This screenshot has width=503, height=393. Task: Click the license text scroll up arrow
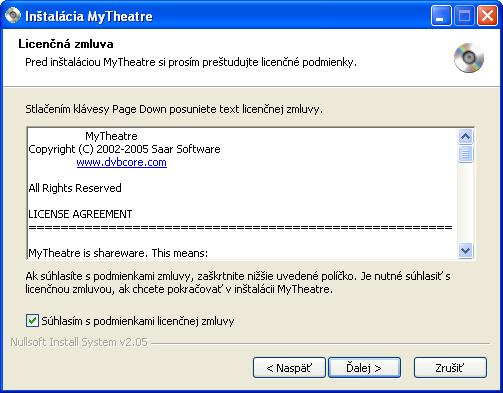(465, 136)
